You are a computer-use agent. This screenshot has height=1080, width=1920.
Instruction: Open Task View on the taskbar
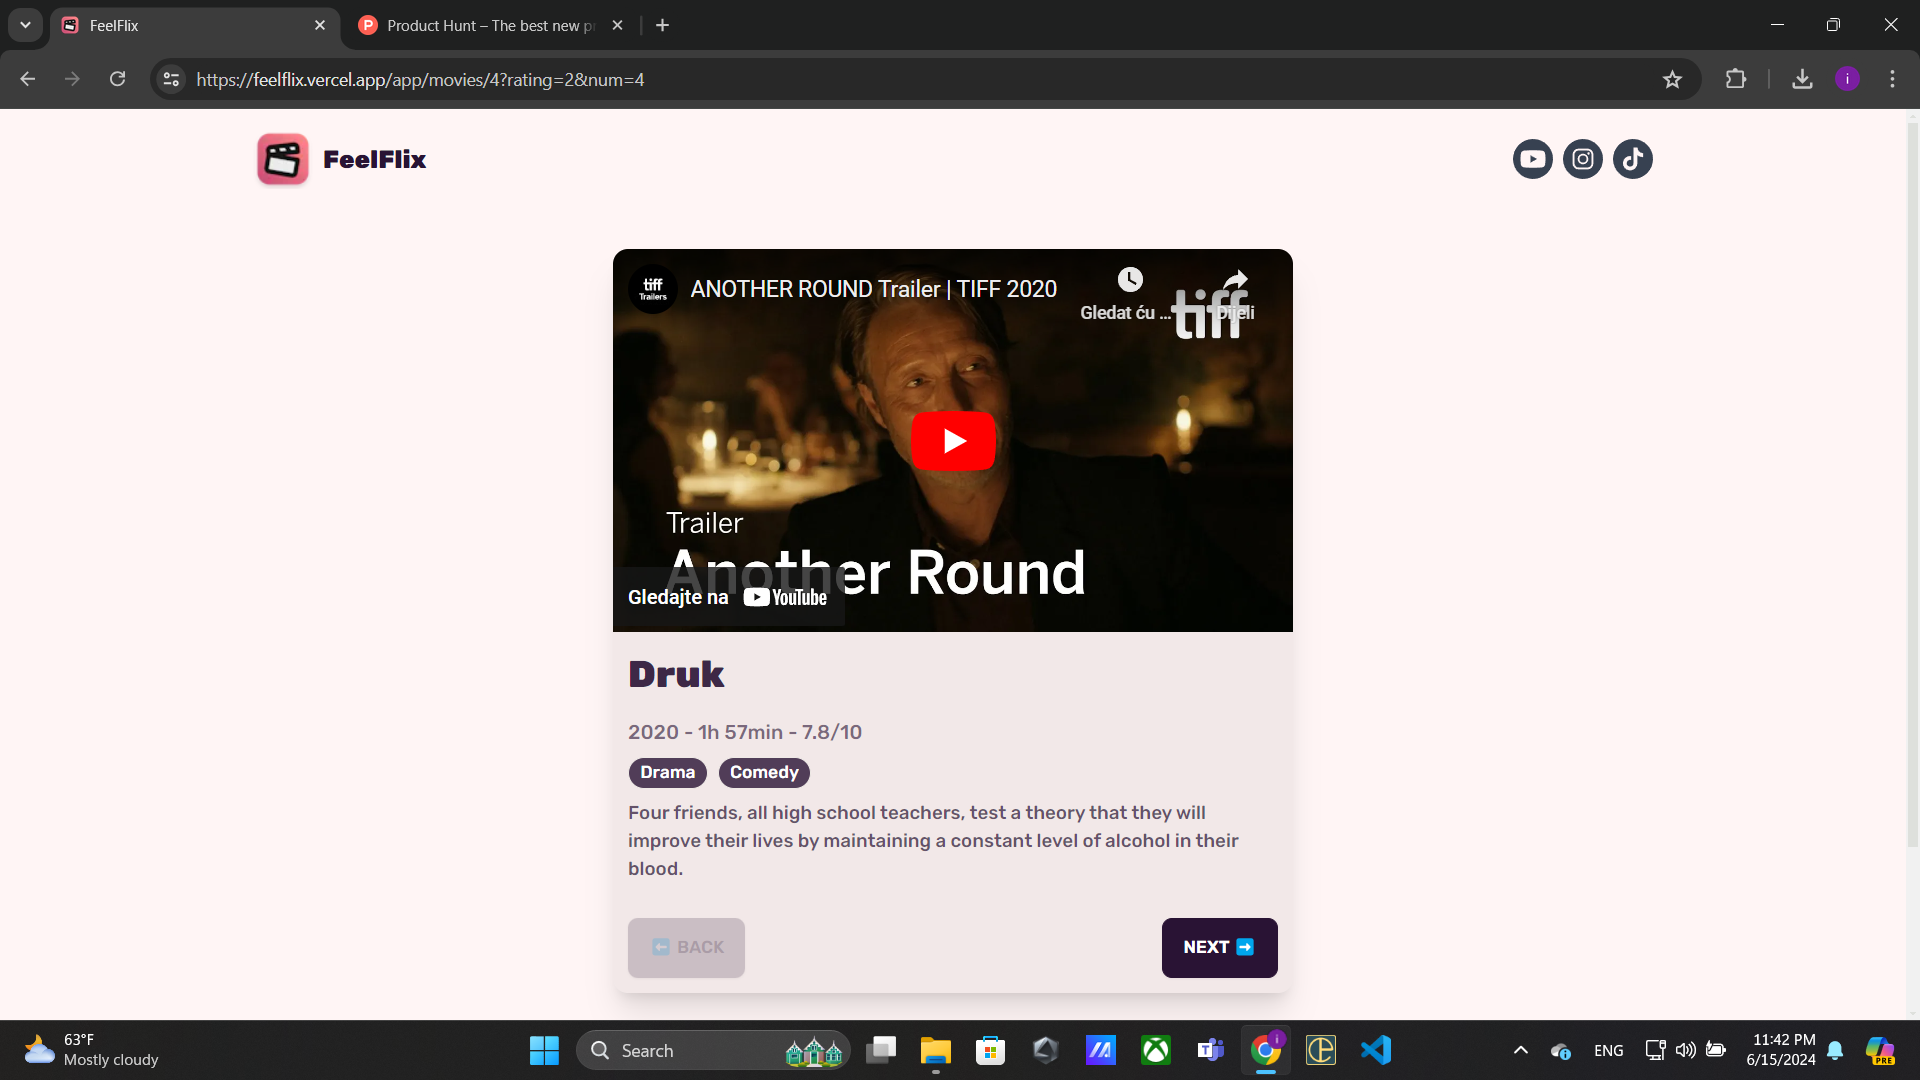[x=881, y=1050]
